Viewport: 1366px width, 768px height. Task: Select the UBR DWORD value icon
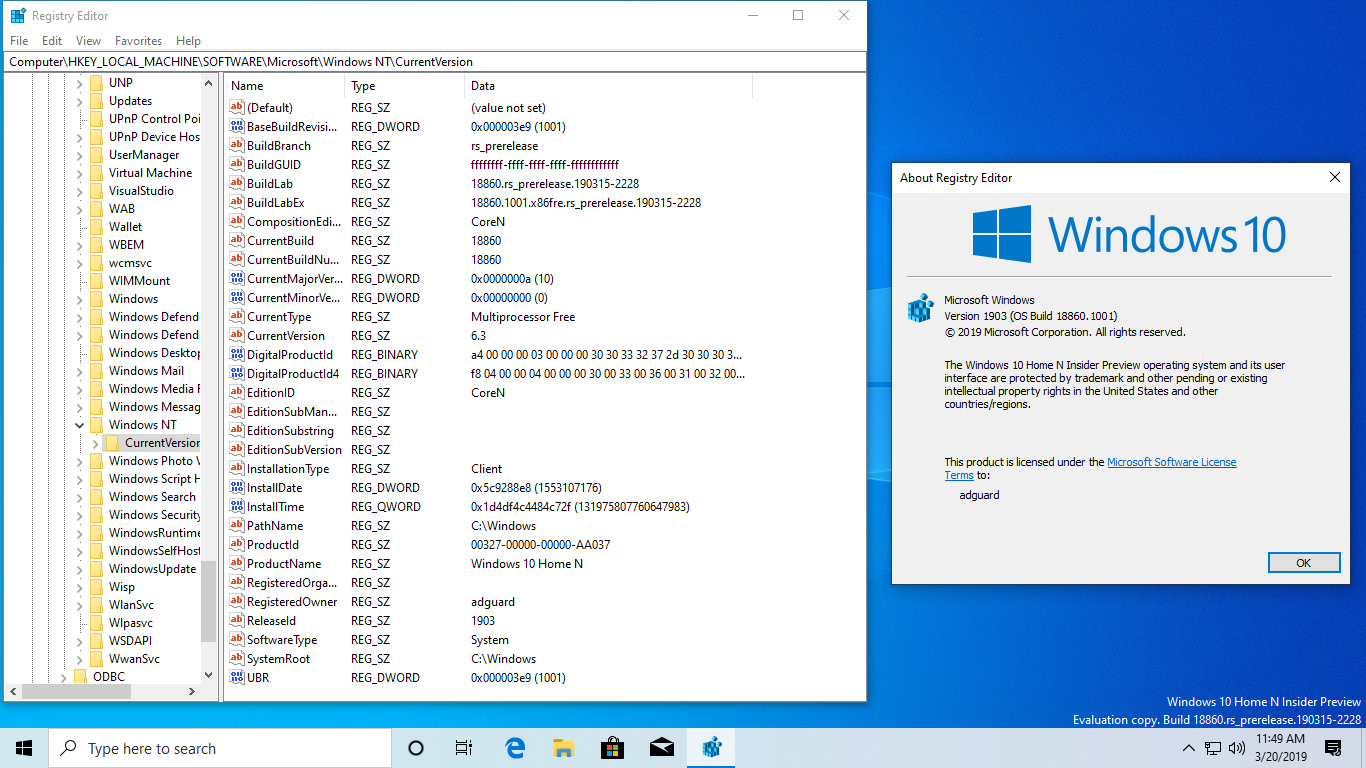[237, 677]
